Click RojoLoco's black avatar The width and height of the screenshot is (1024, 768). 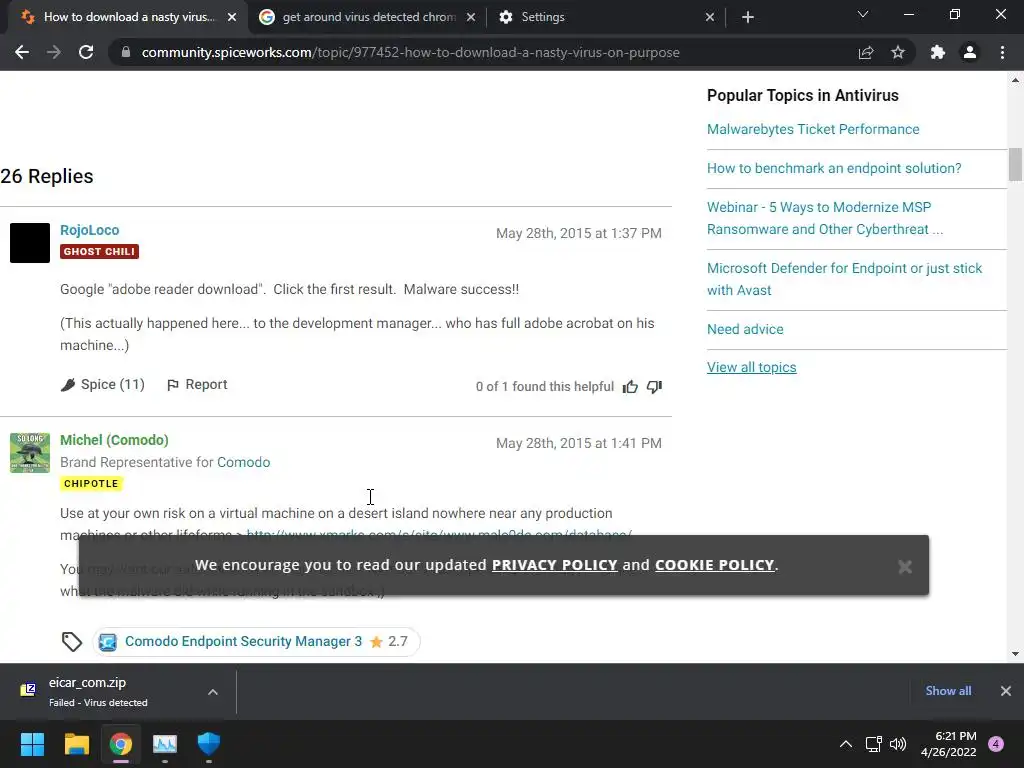coord(30,243)
